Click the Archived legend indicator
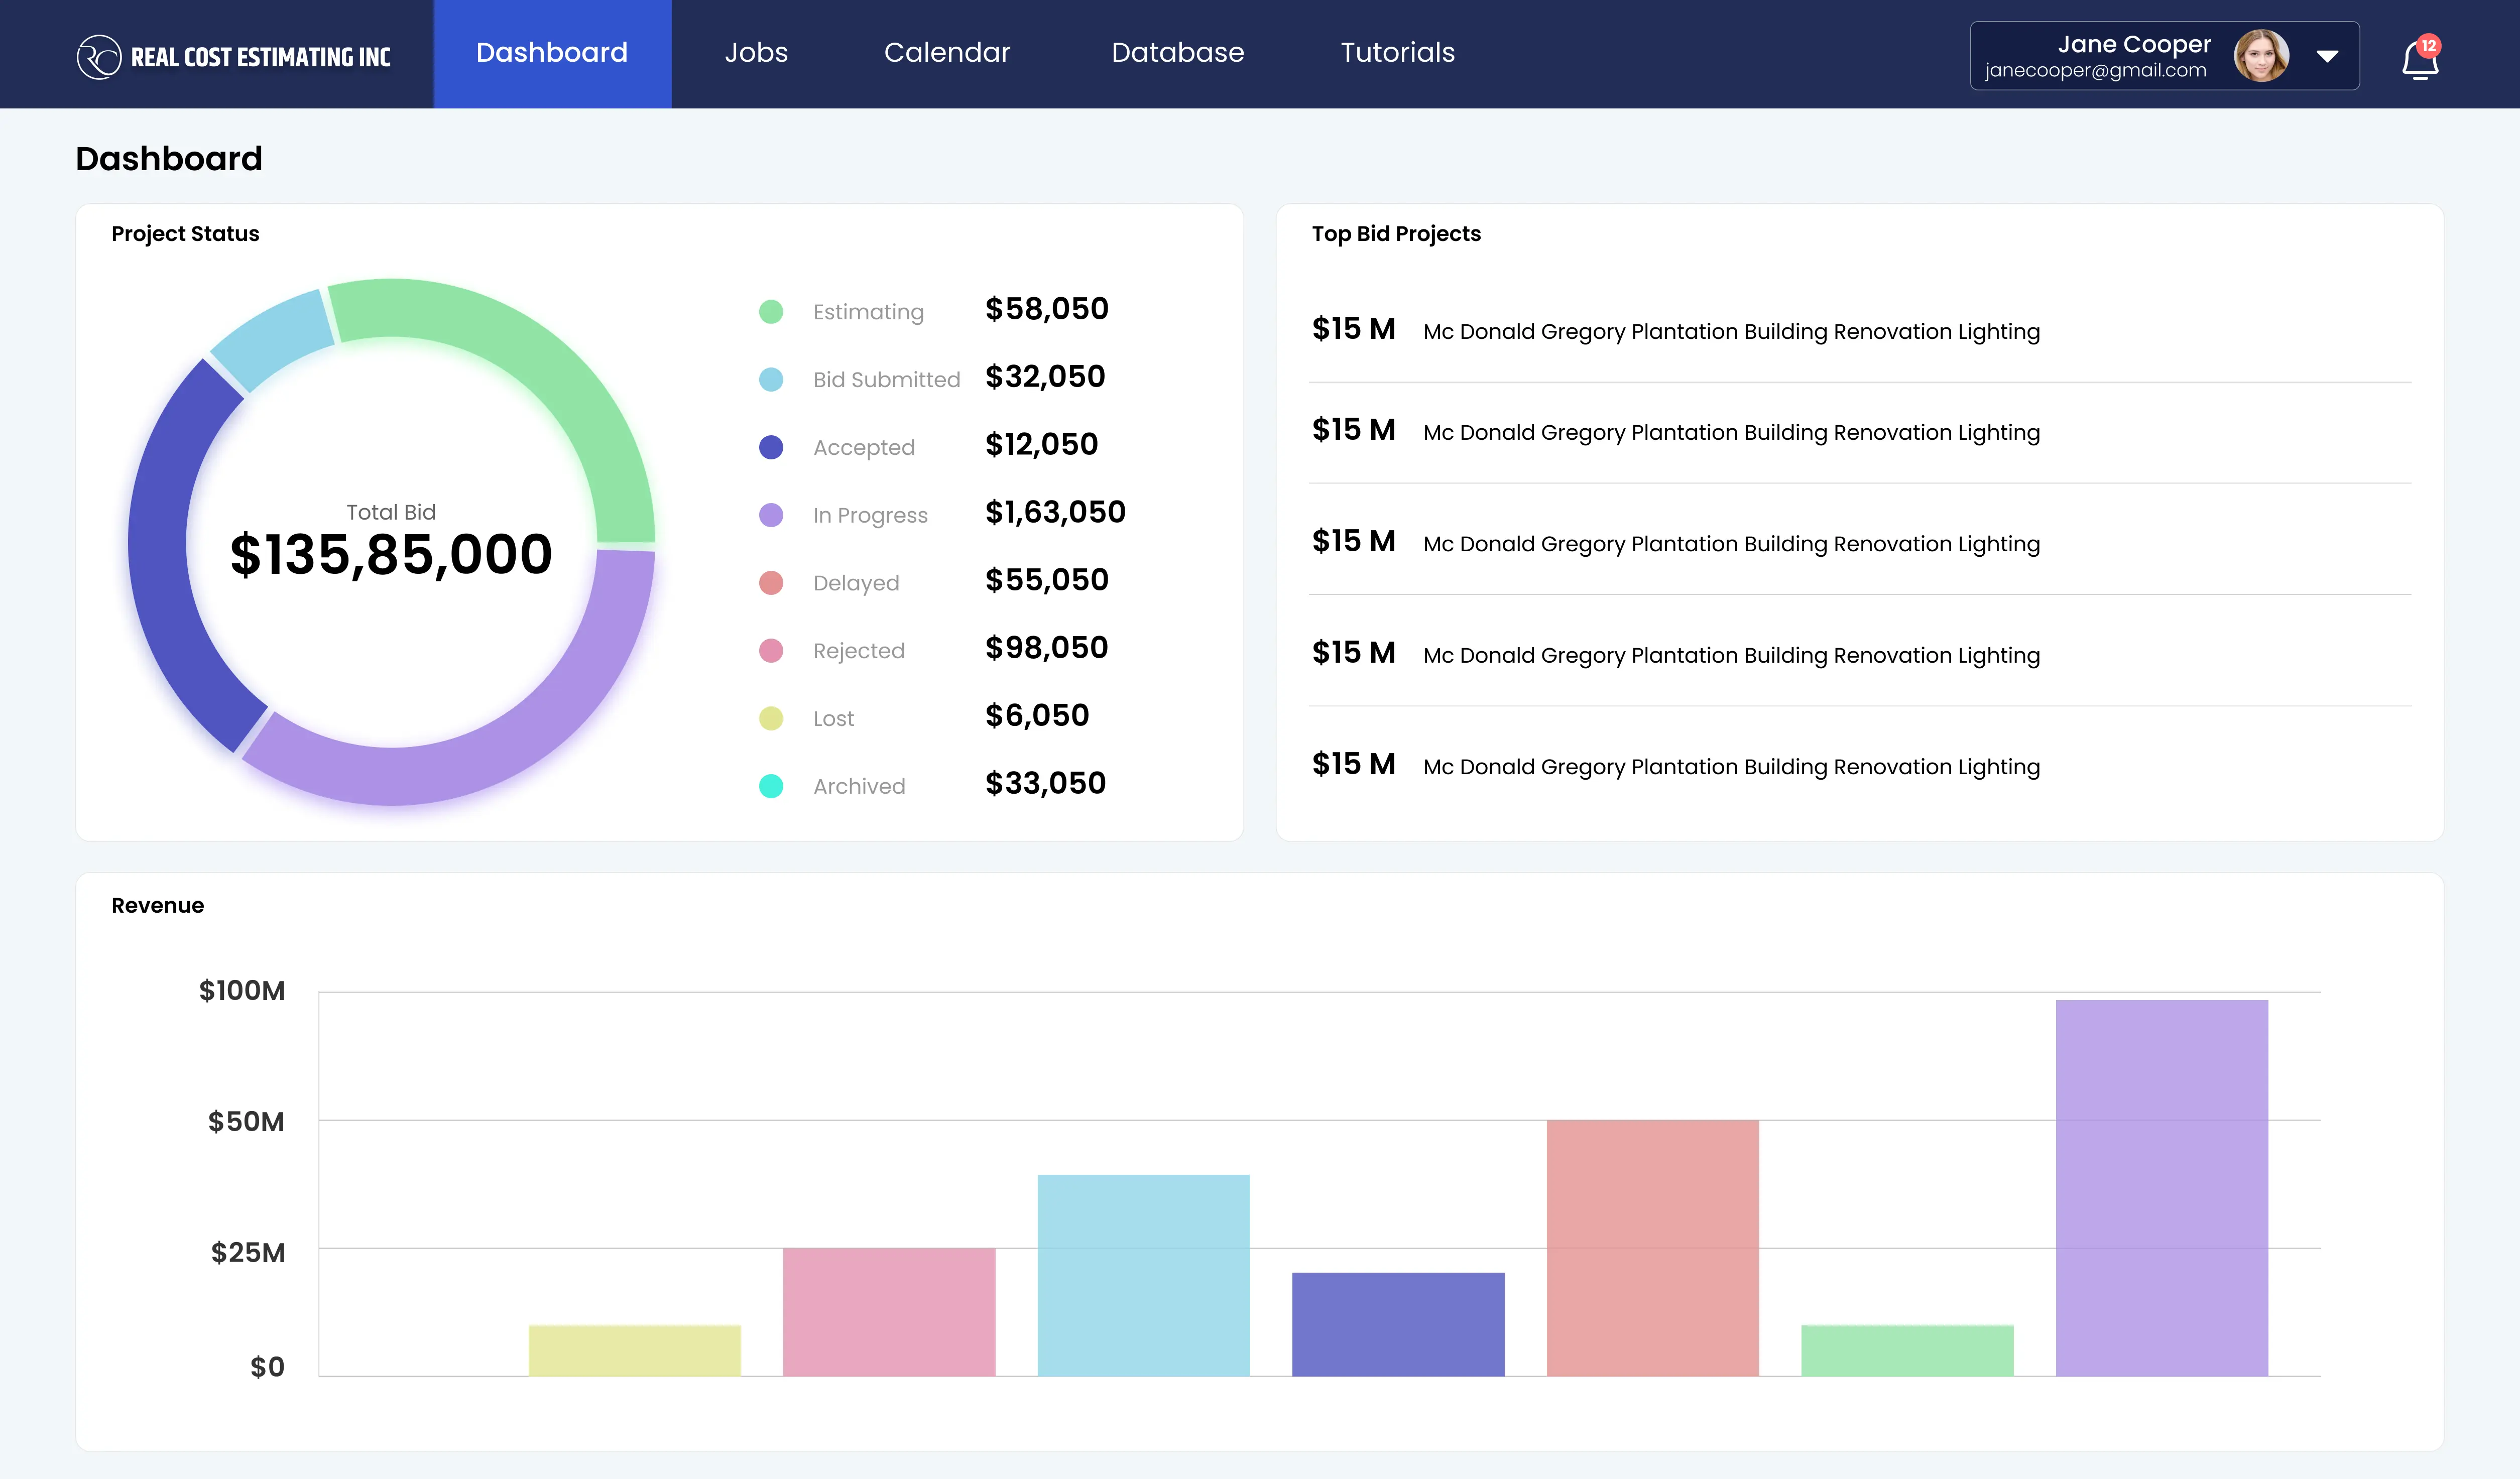Image resolution: width=2520 pixels, height=1479 pixels. pos(770,786)
